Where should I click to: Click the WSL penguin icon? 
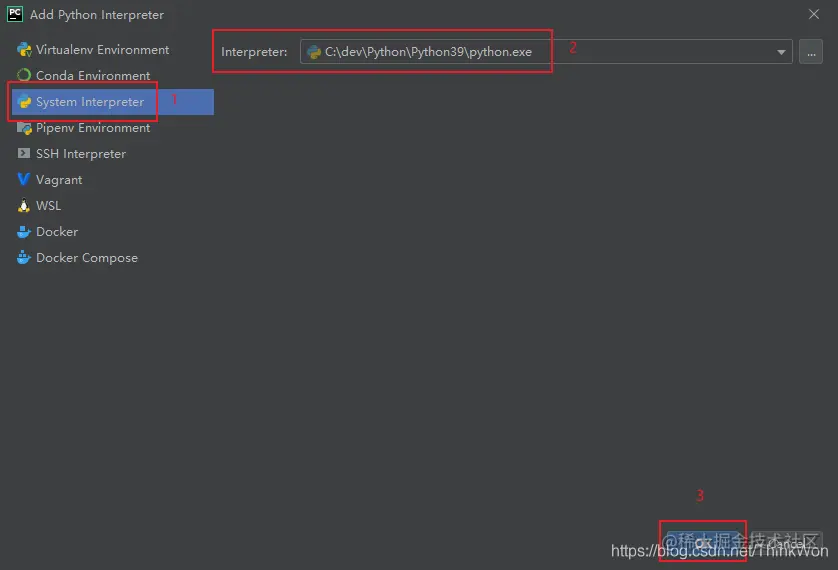[x=24, y=205]
